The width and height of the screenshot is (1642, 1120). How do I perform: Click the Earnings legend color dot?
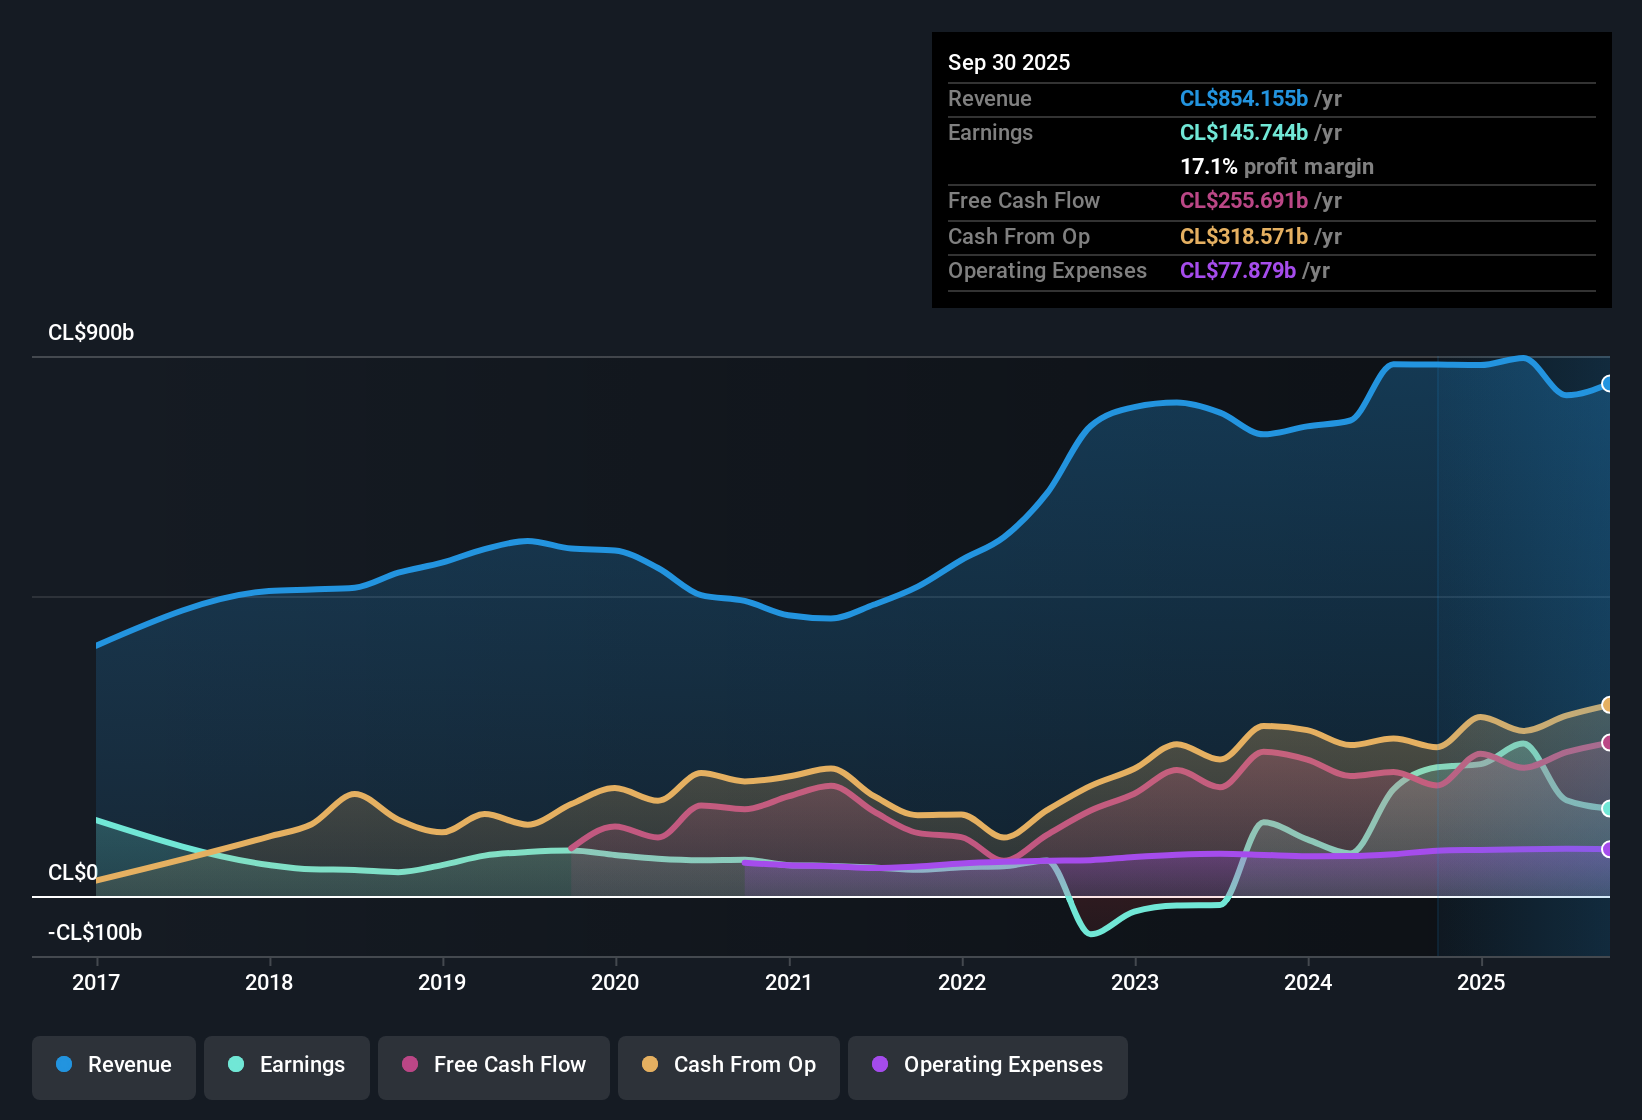click(235, 1065)
